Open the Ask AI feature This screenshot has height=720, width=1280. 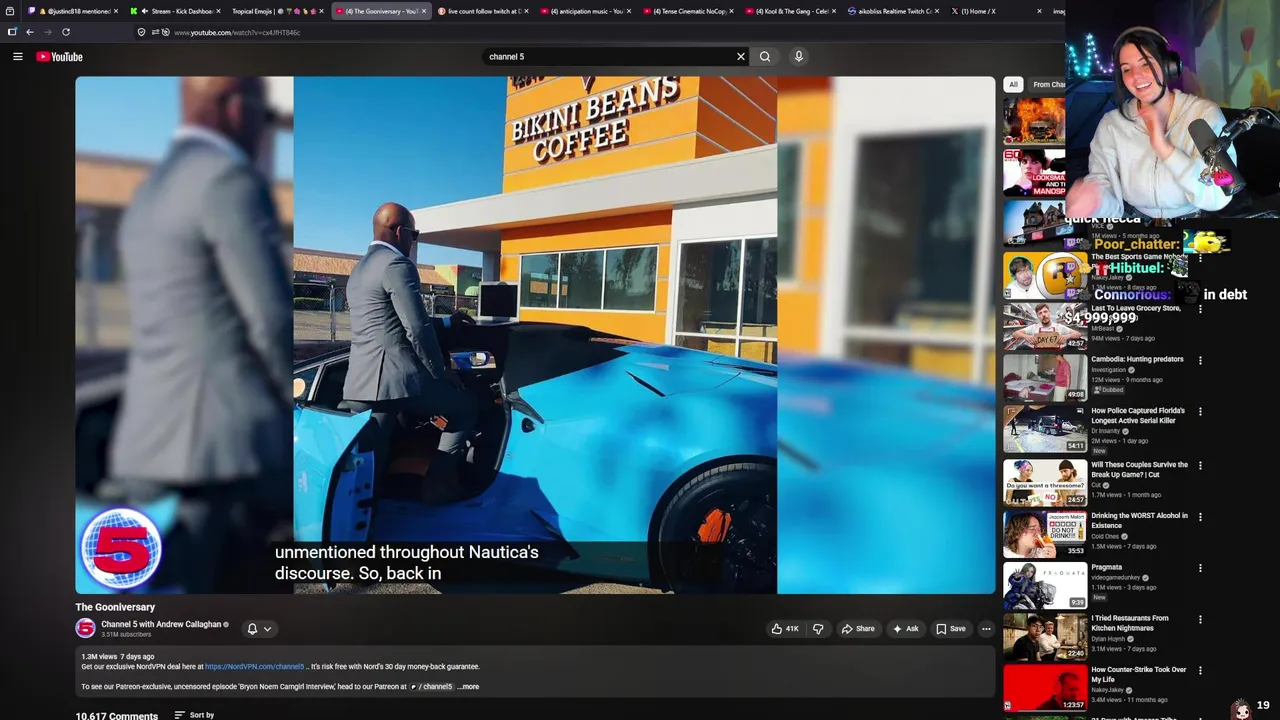(906, 629)
